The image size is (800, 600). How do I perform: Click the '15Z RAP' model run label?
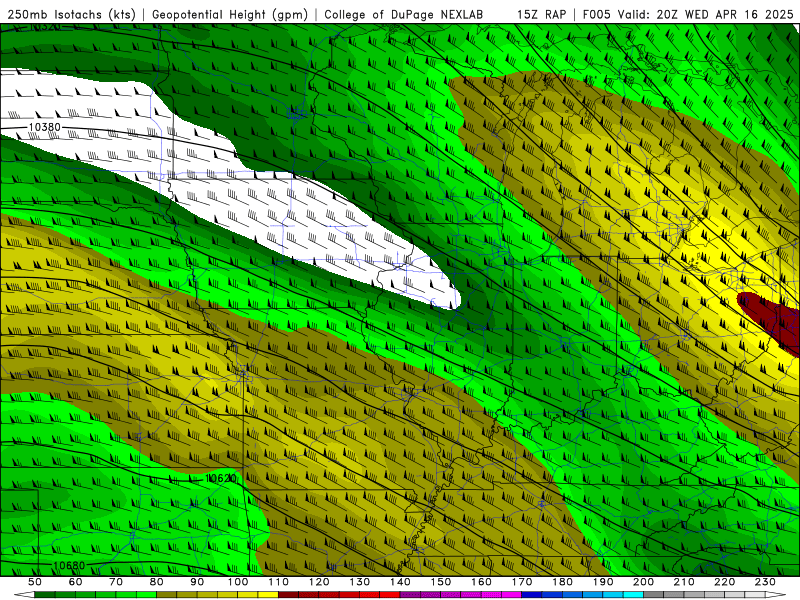541,14
